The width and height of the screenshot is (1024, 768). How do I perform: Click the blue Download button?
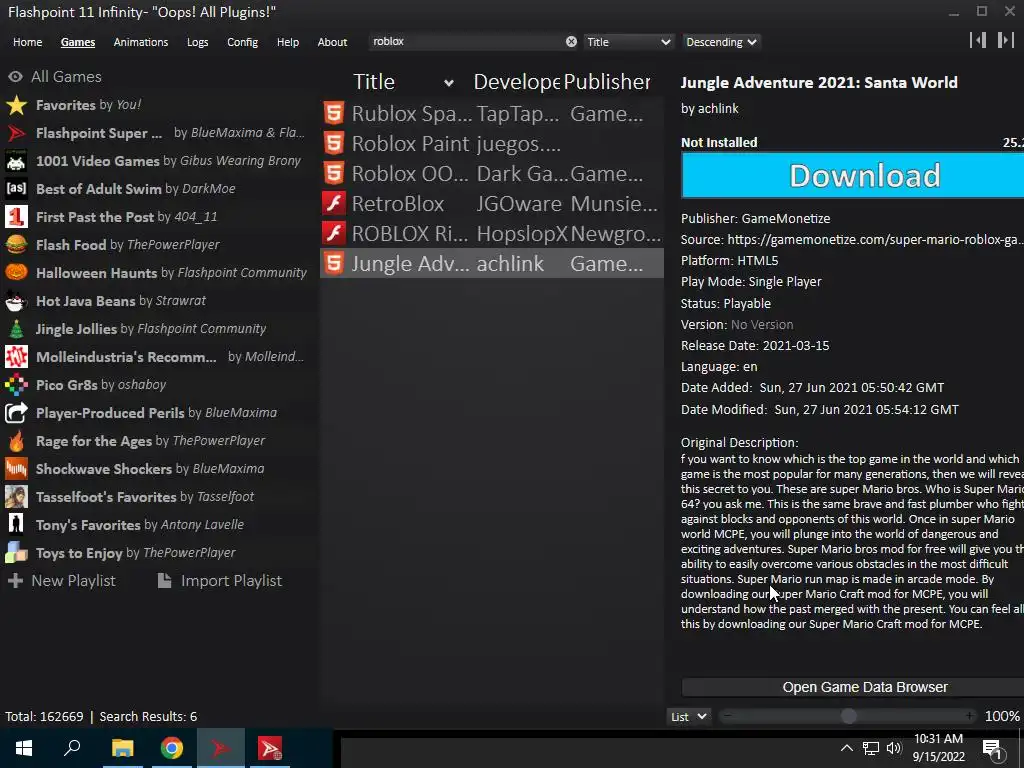[x=852, y=175]
